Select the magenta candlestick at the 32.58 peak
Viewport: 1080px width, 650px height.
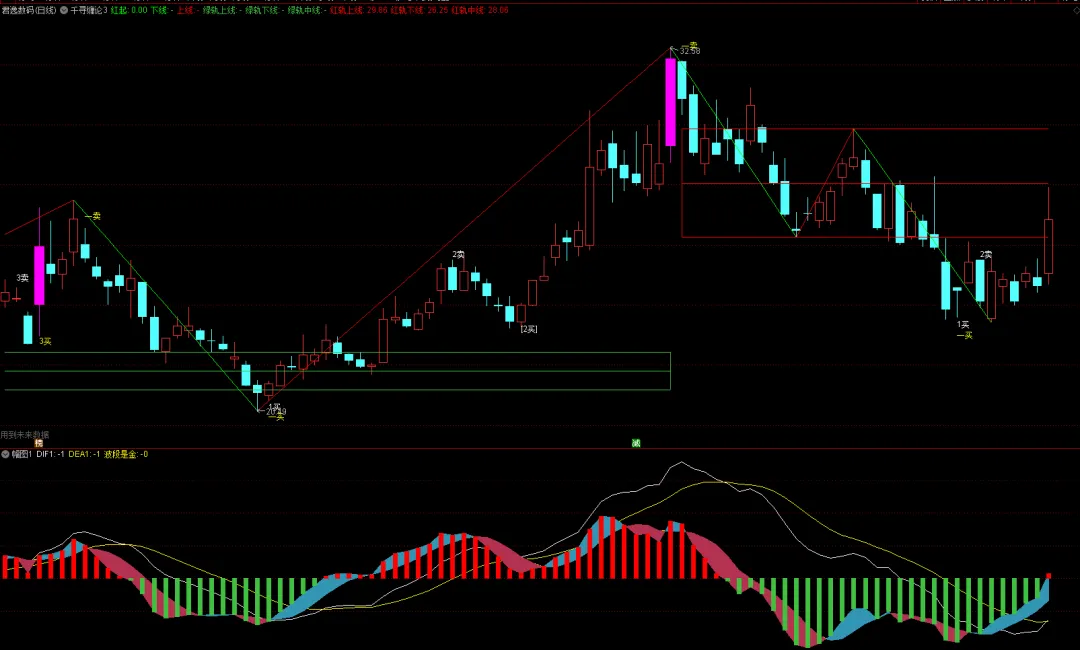pos(670,102)
